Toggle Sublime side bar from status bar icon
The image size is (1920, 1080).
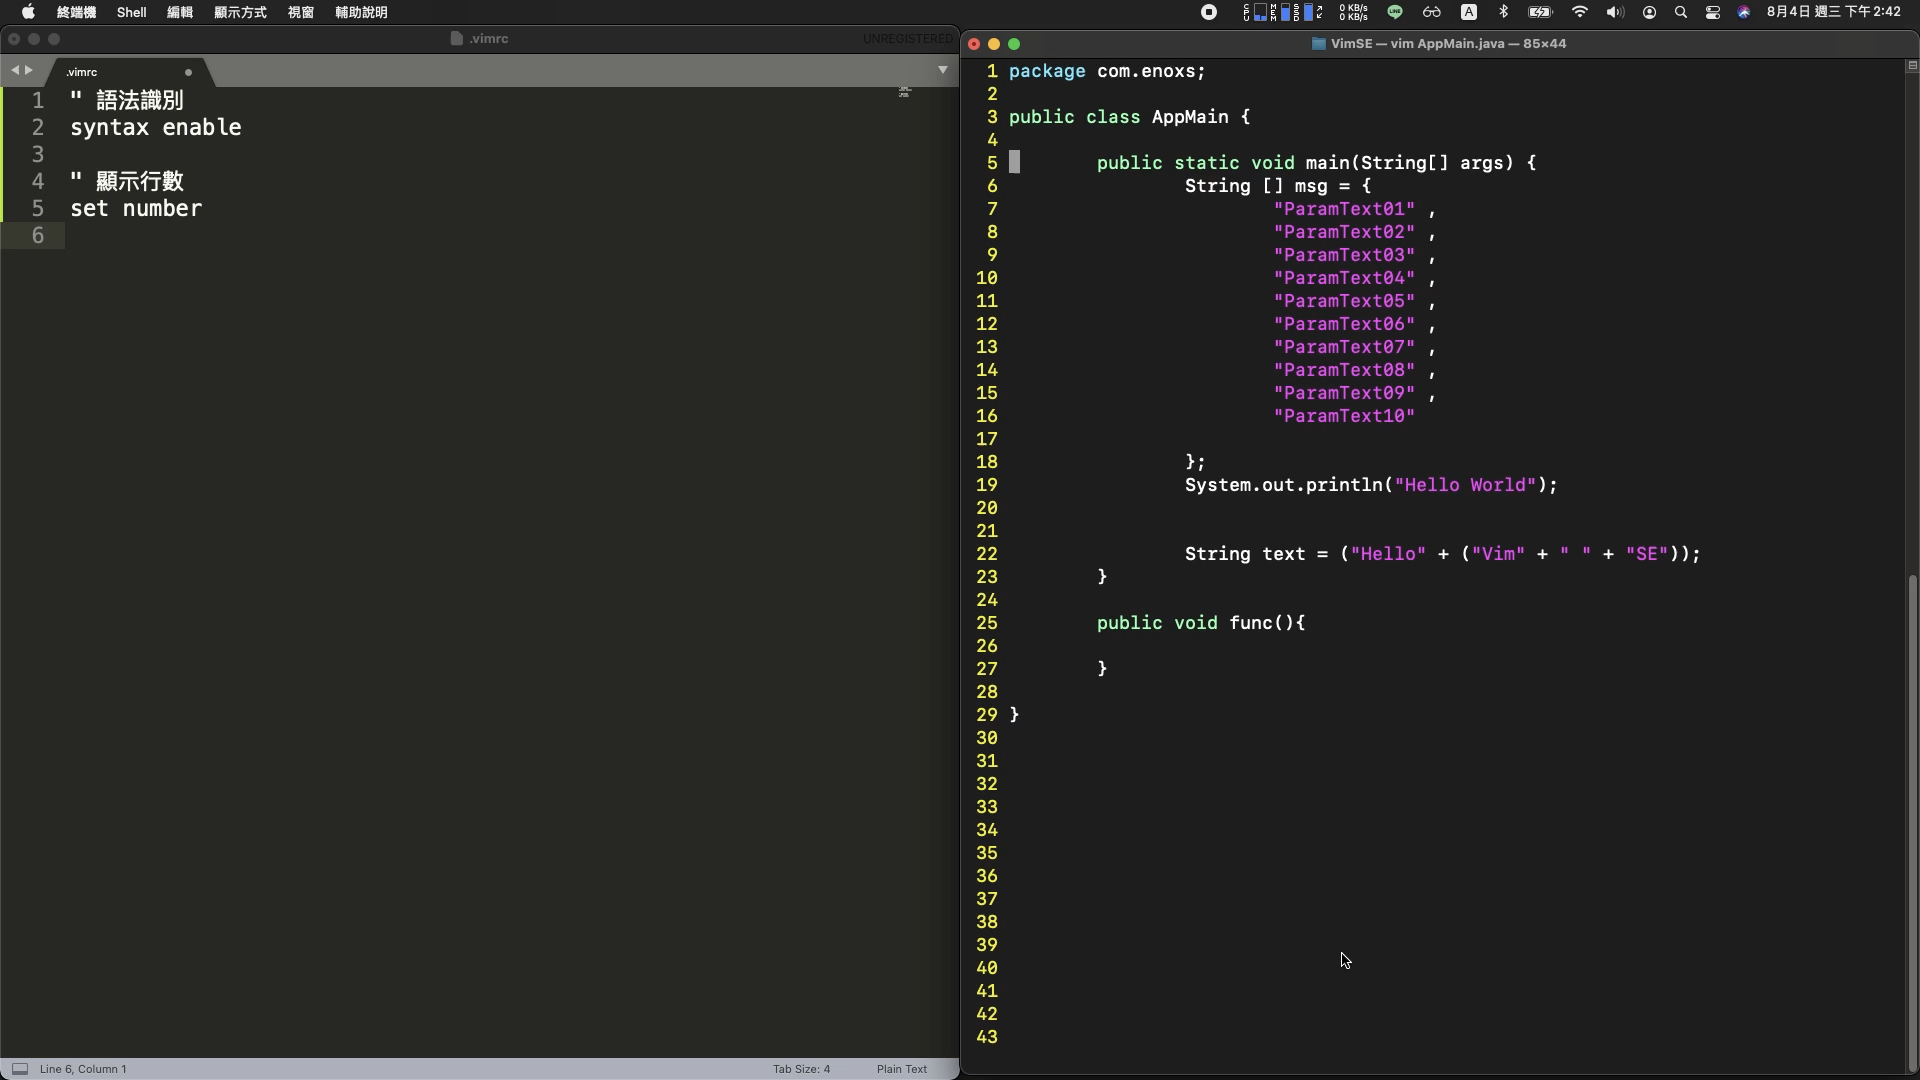19,1068
